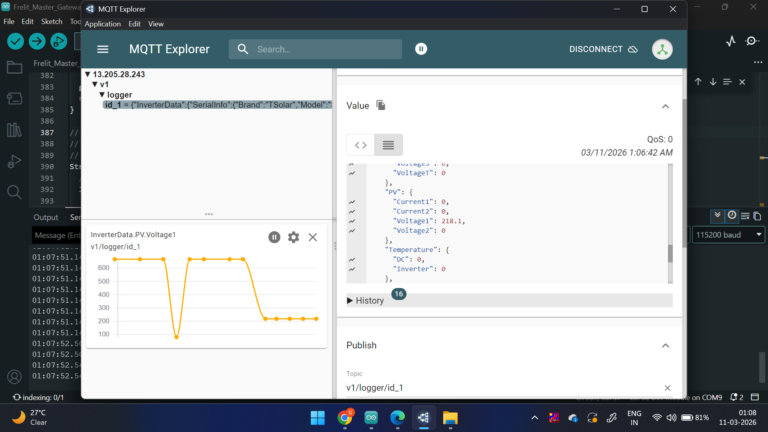Go to next find match arrow
This screenshot has height=432, width=768.
coord(713,82)
